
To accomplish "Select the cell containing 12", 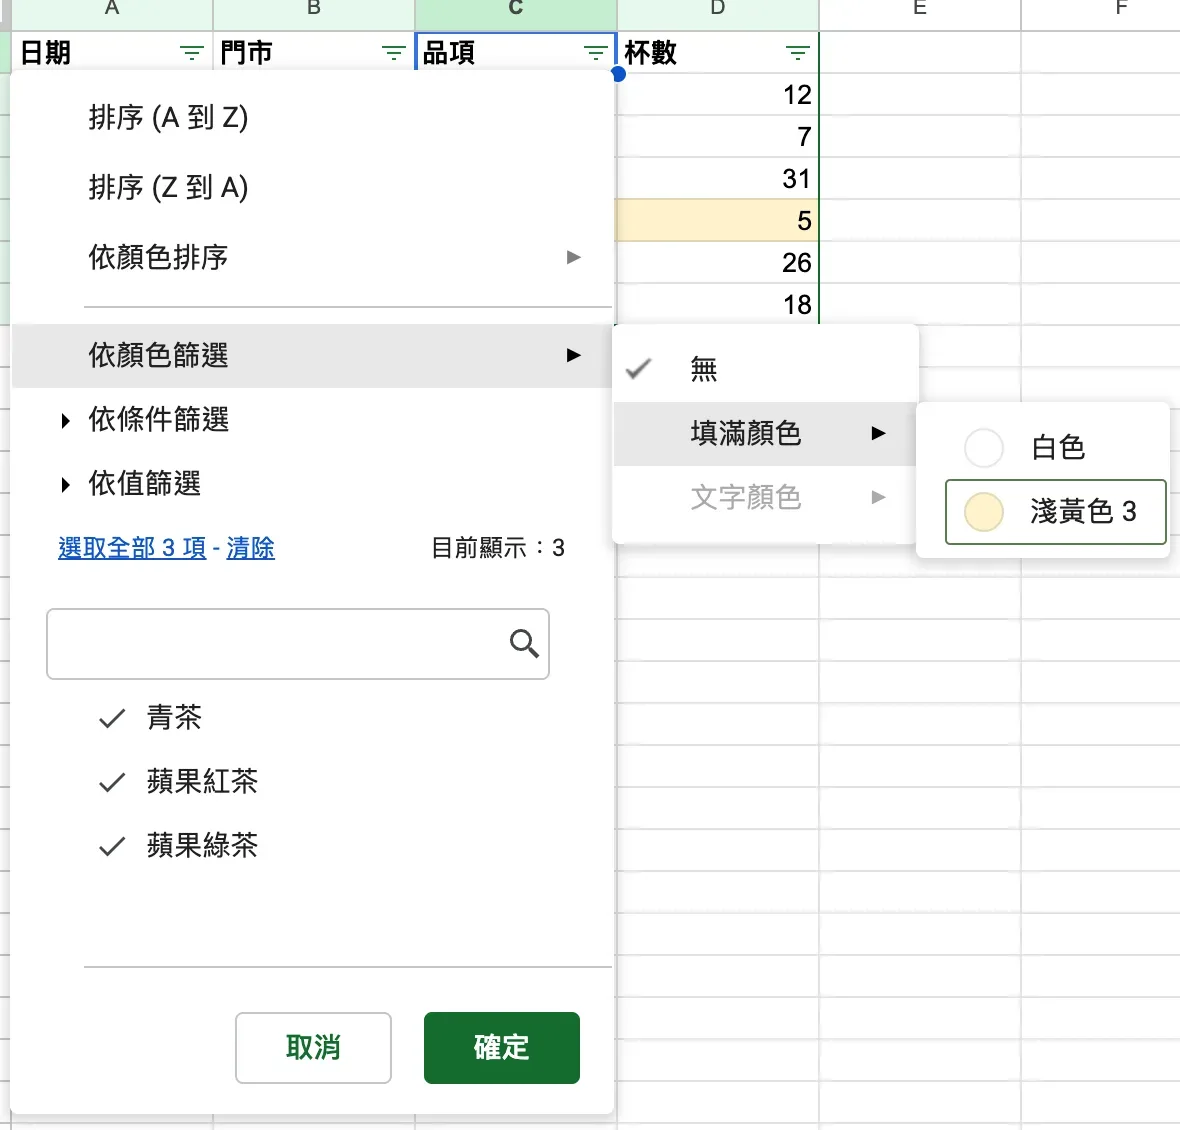I will [717, 95].
